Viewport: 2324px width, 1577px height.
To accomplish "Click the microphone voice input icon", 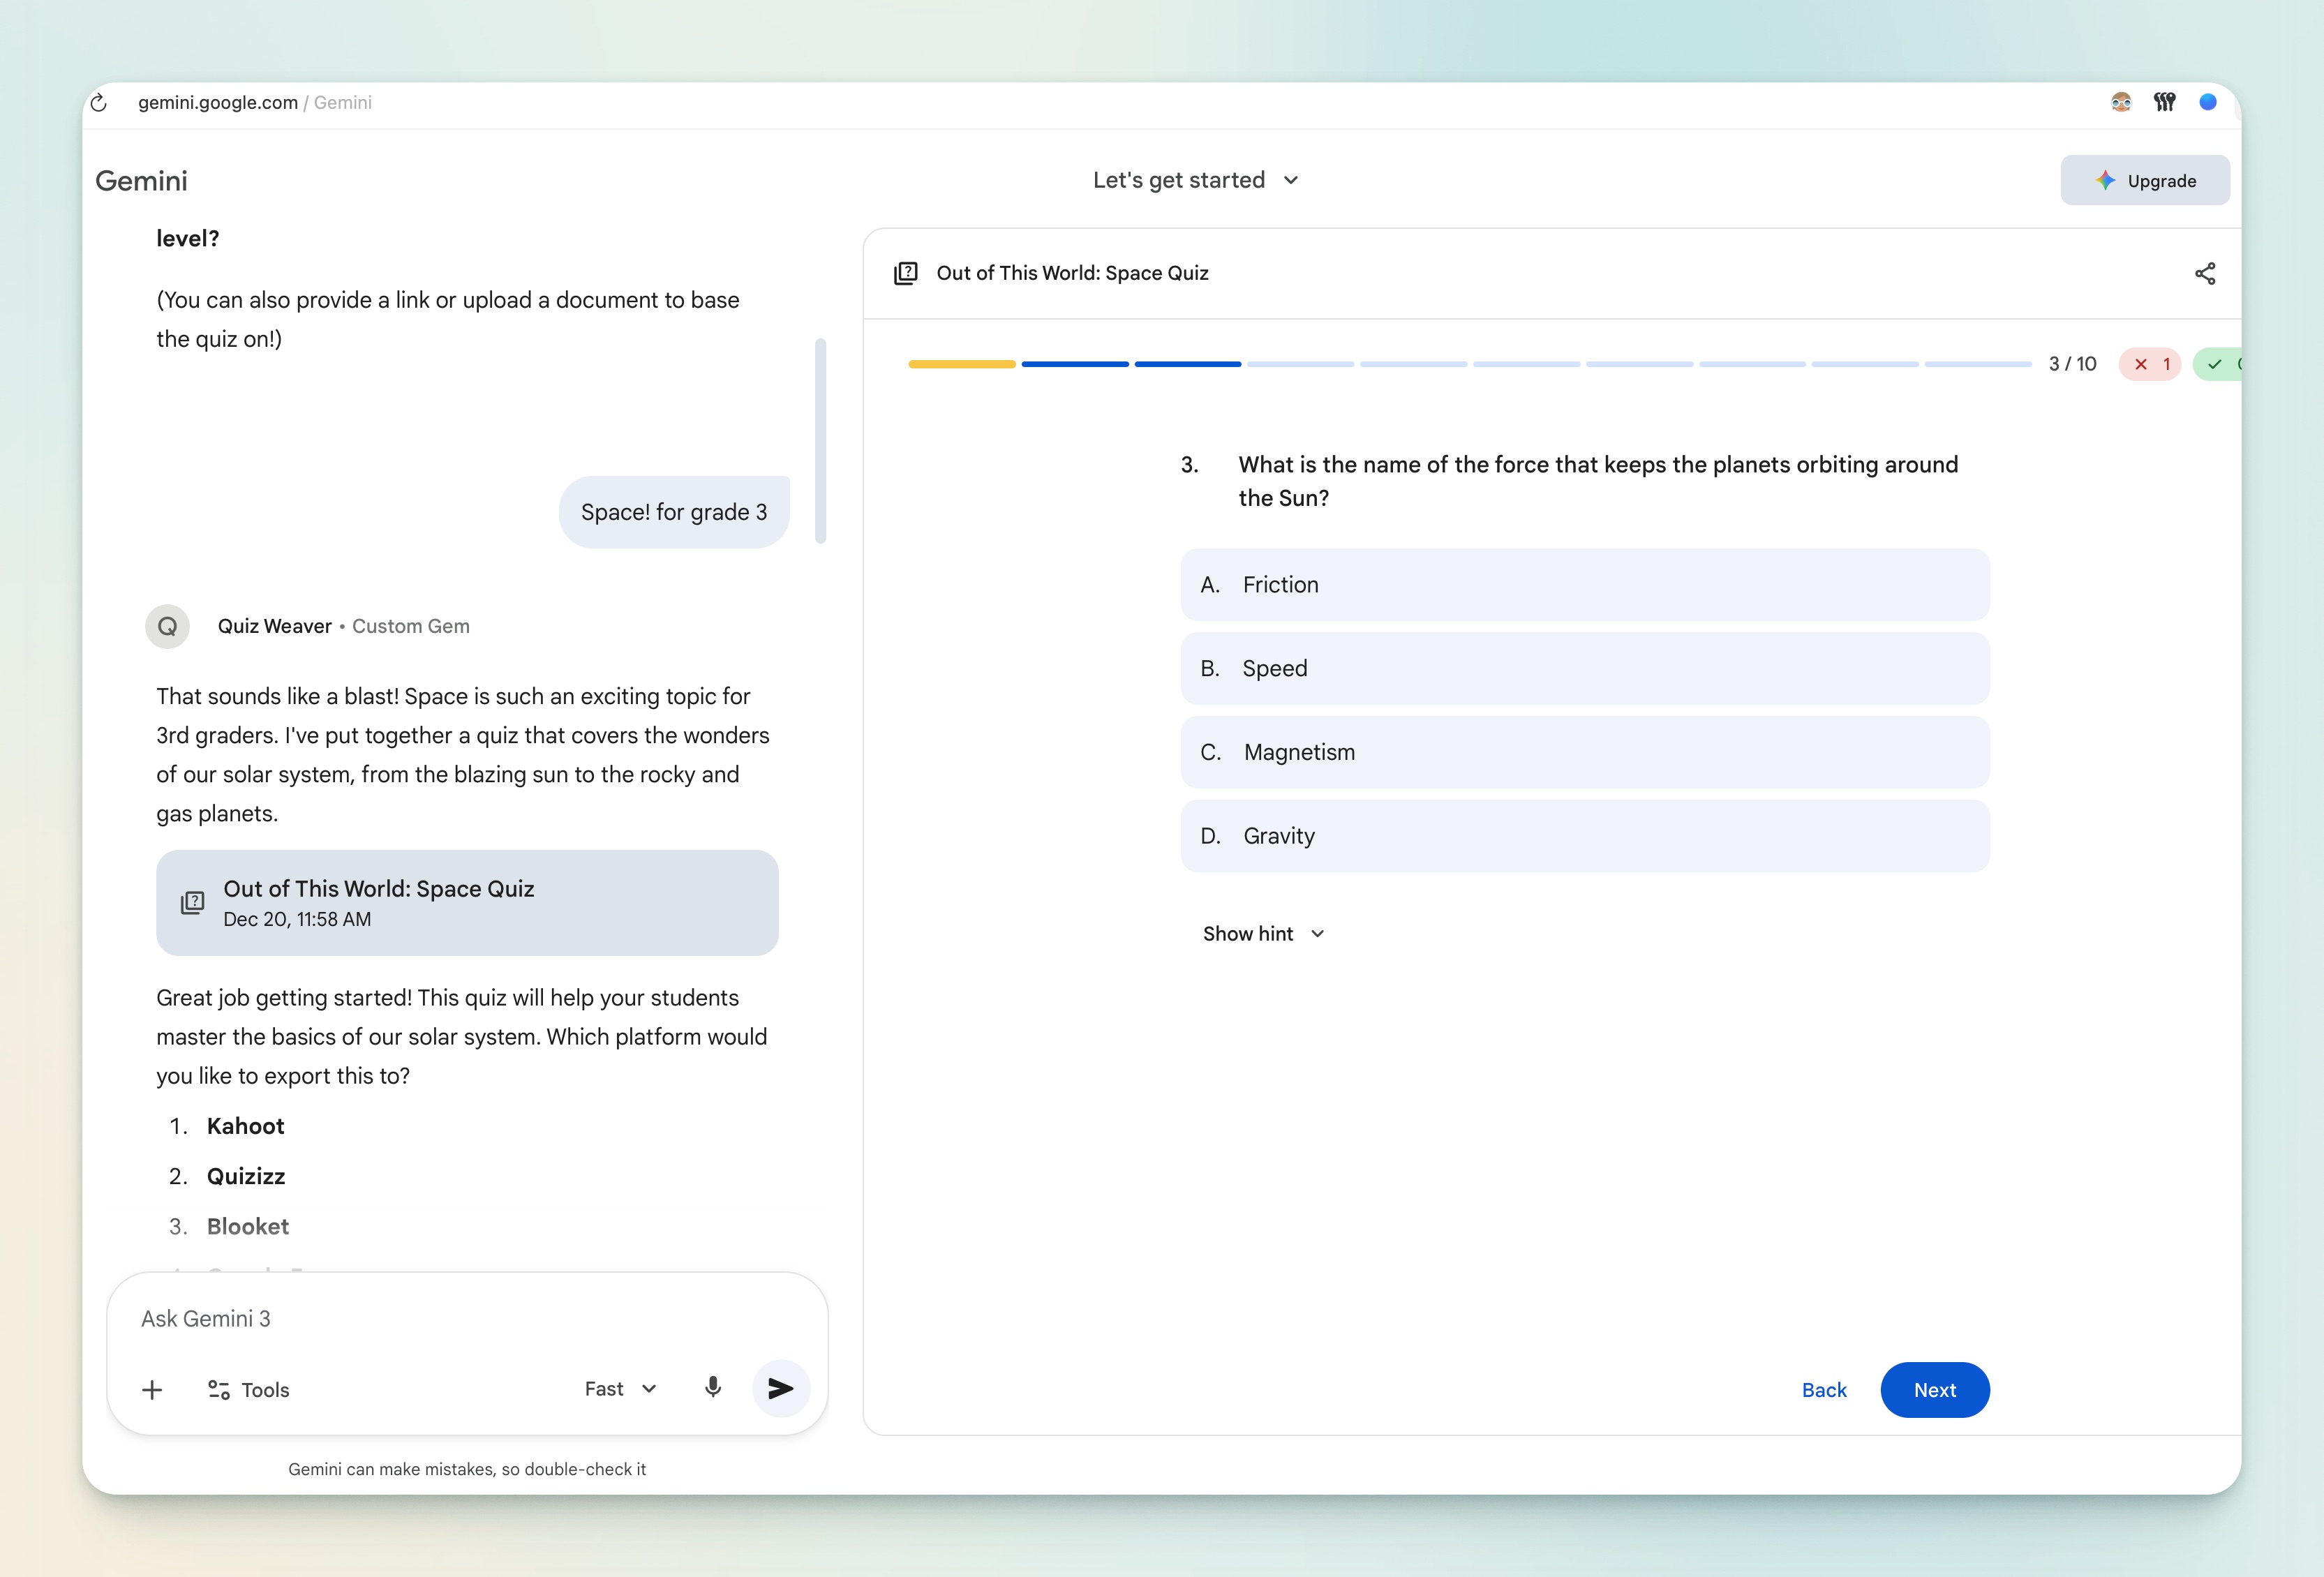I will click(712, 1388).
